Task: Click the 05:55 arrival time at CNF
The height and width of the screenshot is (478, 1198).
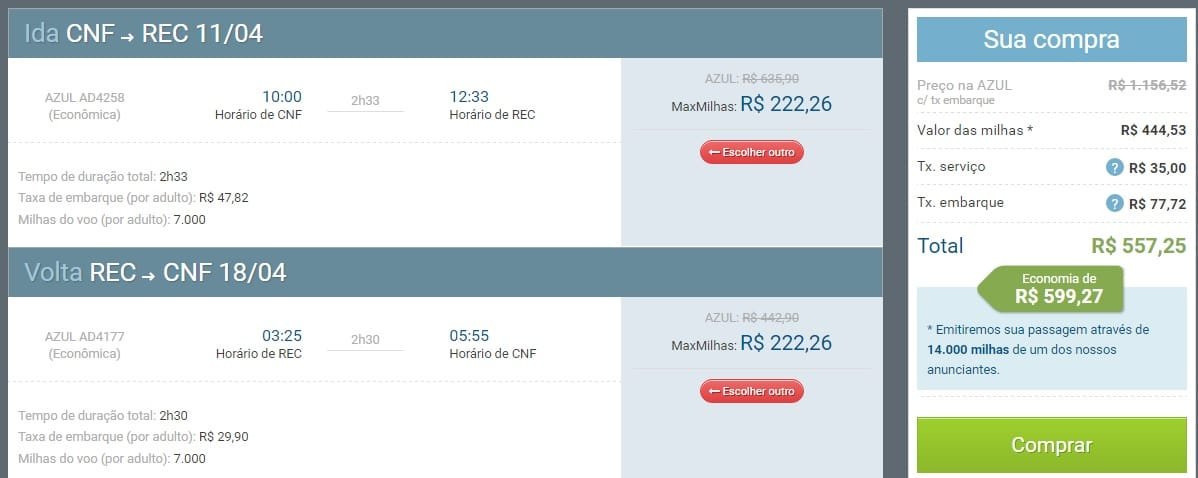Action: tap(469, 336)
